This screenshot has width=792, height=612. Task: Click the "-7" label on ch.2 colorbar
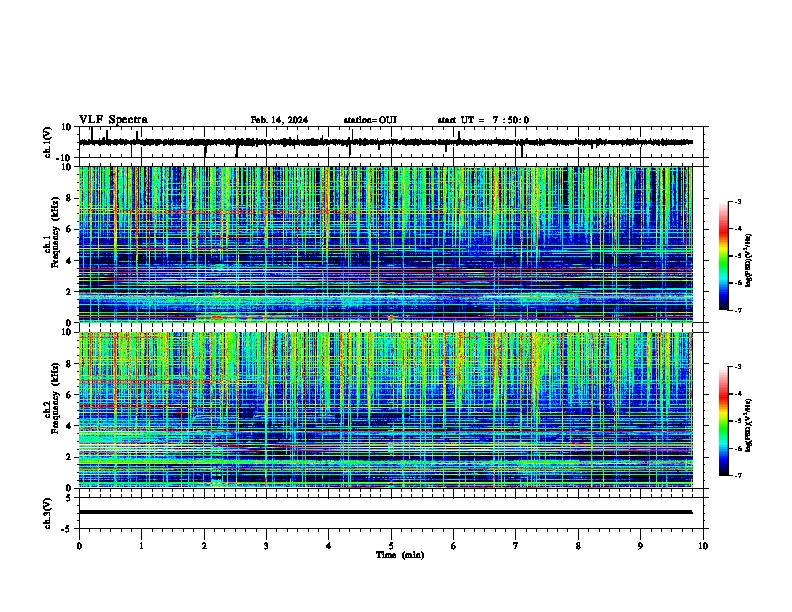tap(738, 475)
